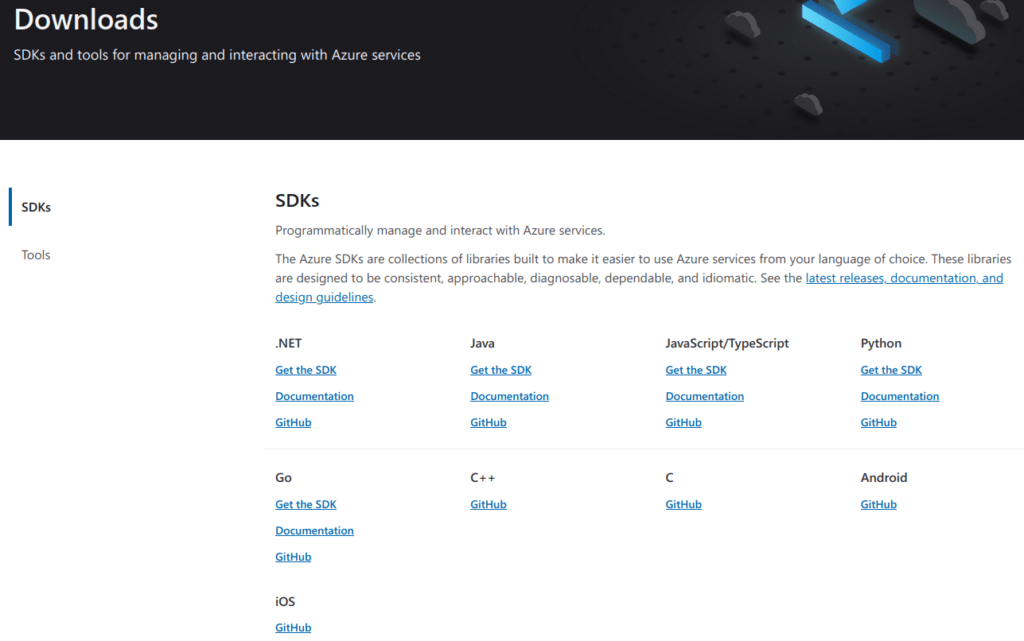The image size is (1024, 641).
Task: Click the 'SDKs and tools for managing' subtitle
Action: coord(217,55)
